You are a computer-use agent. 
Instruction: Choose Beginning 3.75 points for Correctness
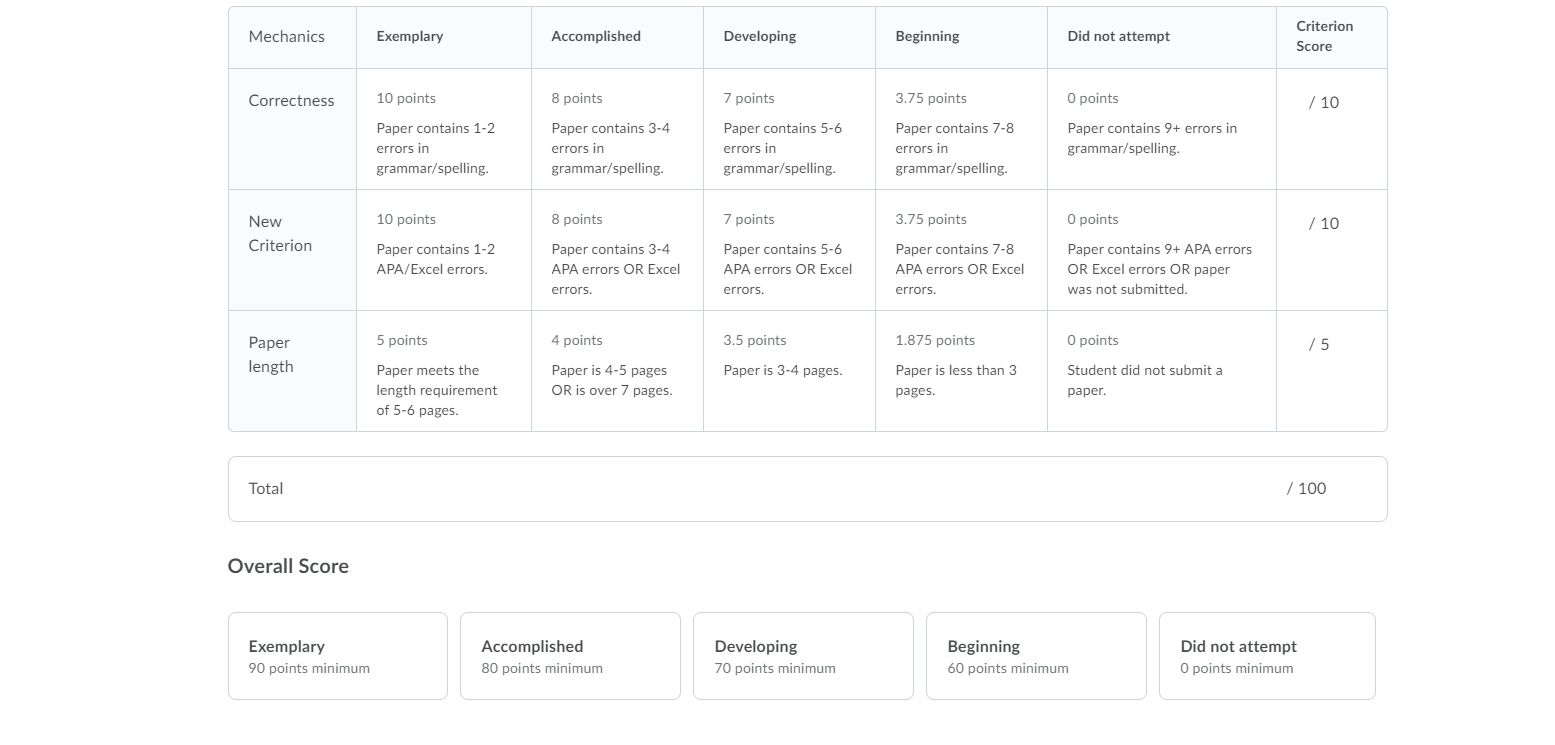[x=961, y=129]
